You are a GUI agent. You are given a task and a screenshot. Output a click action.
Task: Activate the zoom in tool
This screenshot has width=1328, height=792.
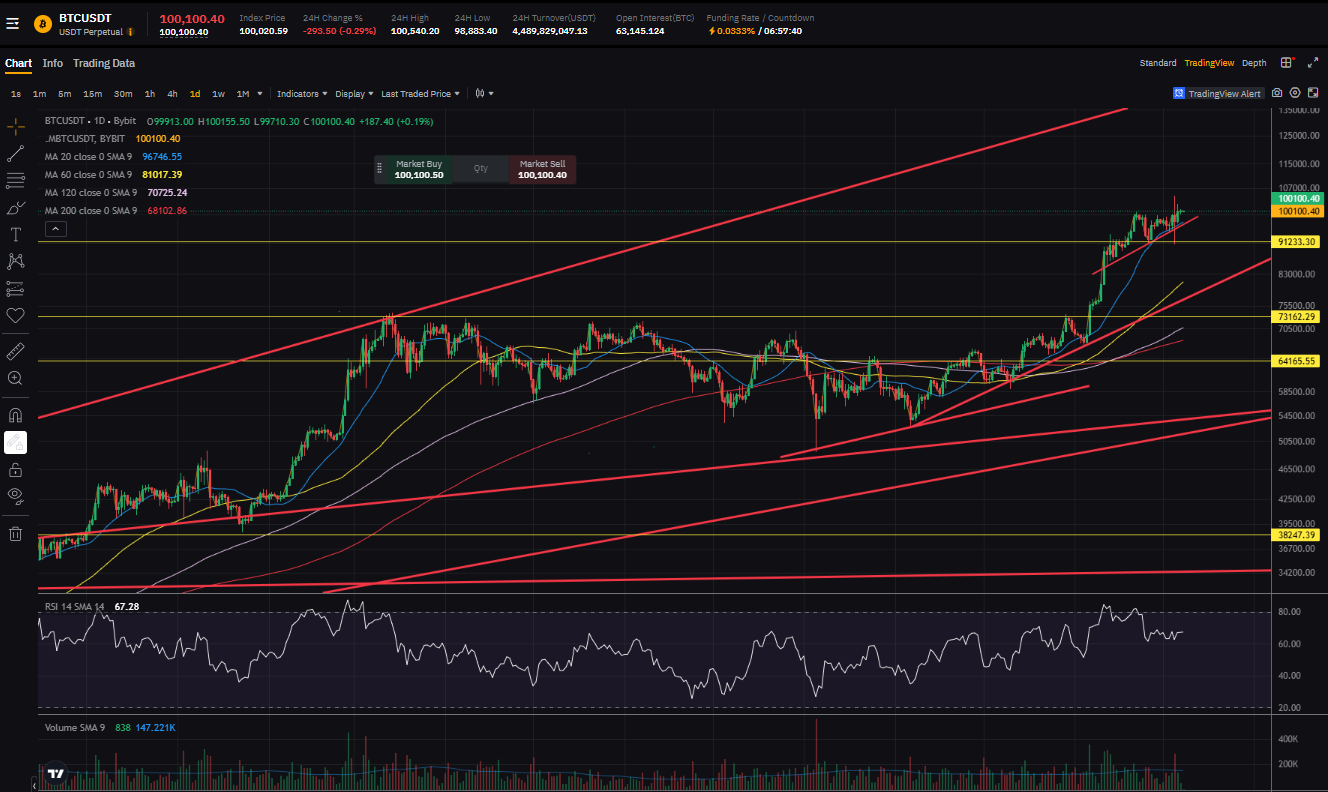point(15,378)
